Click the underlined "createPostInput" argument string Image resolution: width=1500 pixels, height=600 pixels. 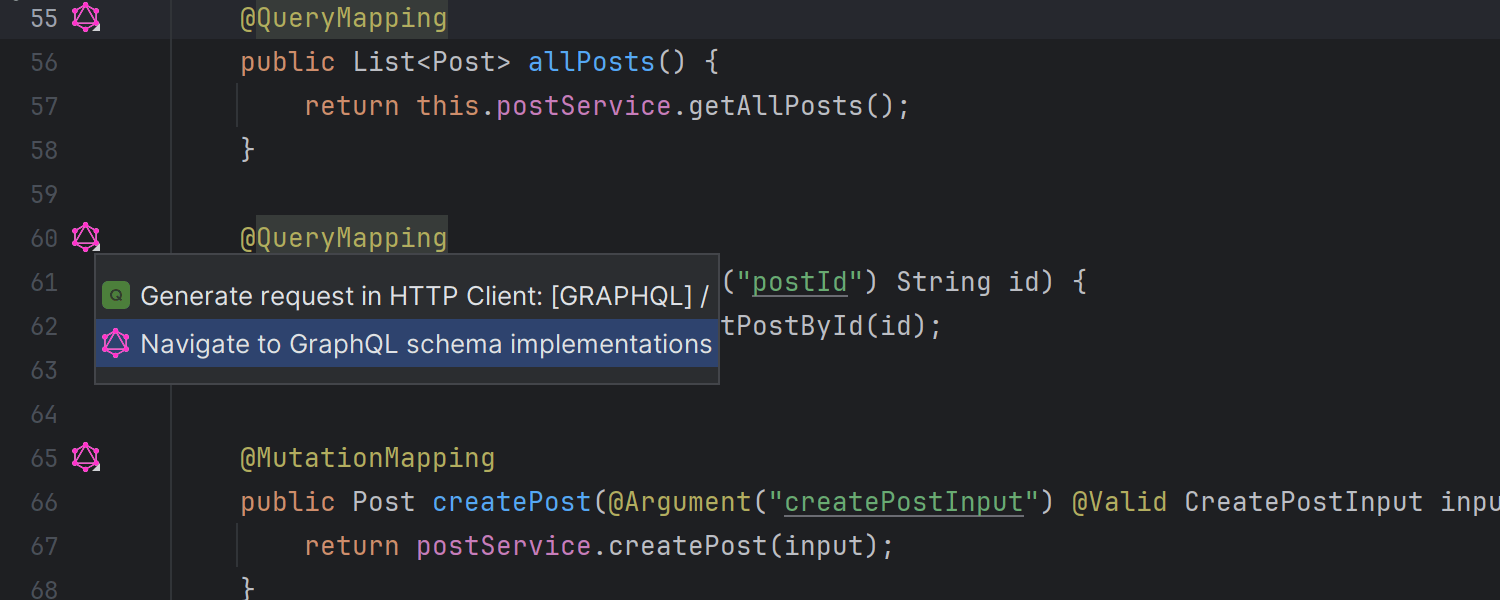pyautogui.click(x=904, y=502)
